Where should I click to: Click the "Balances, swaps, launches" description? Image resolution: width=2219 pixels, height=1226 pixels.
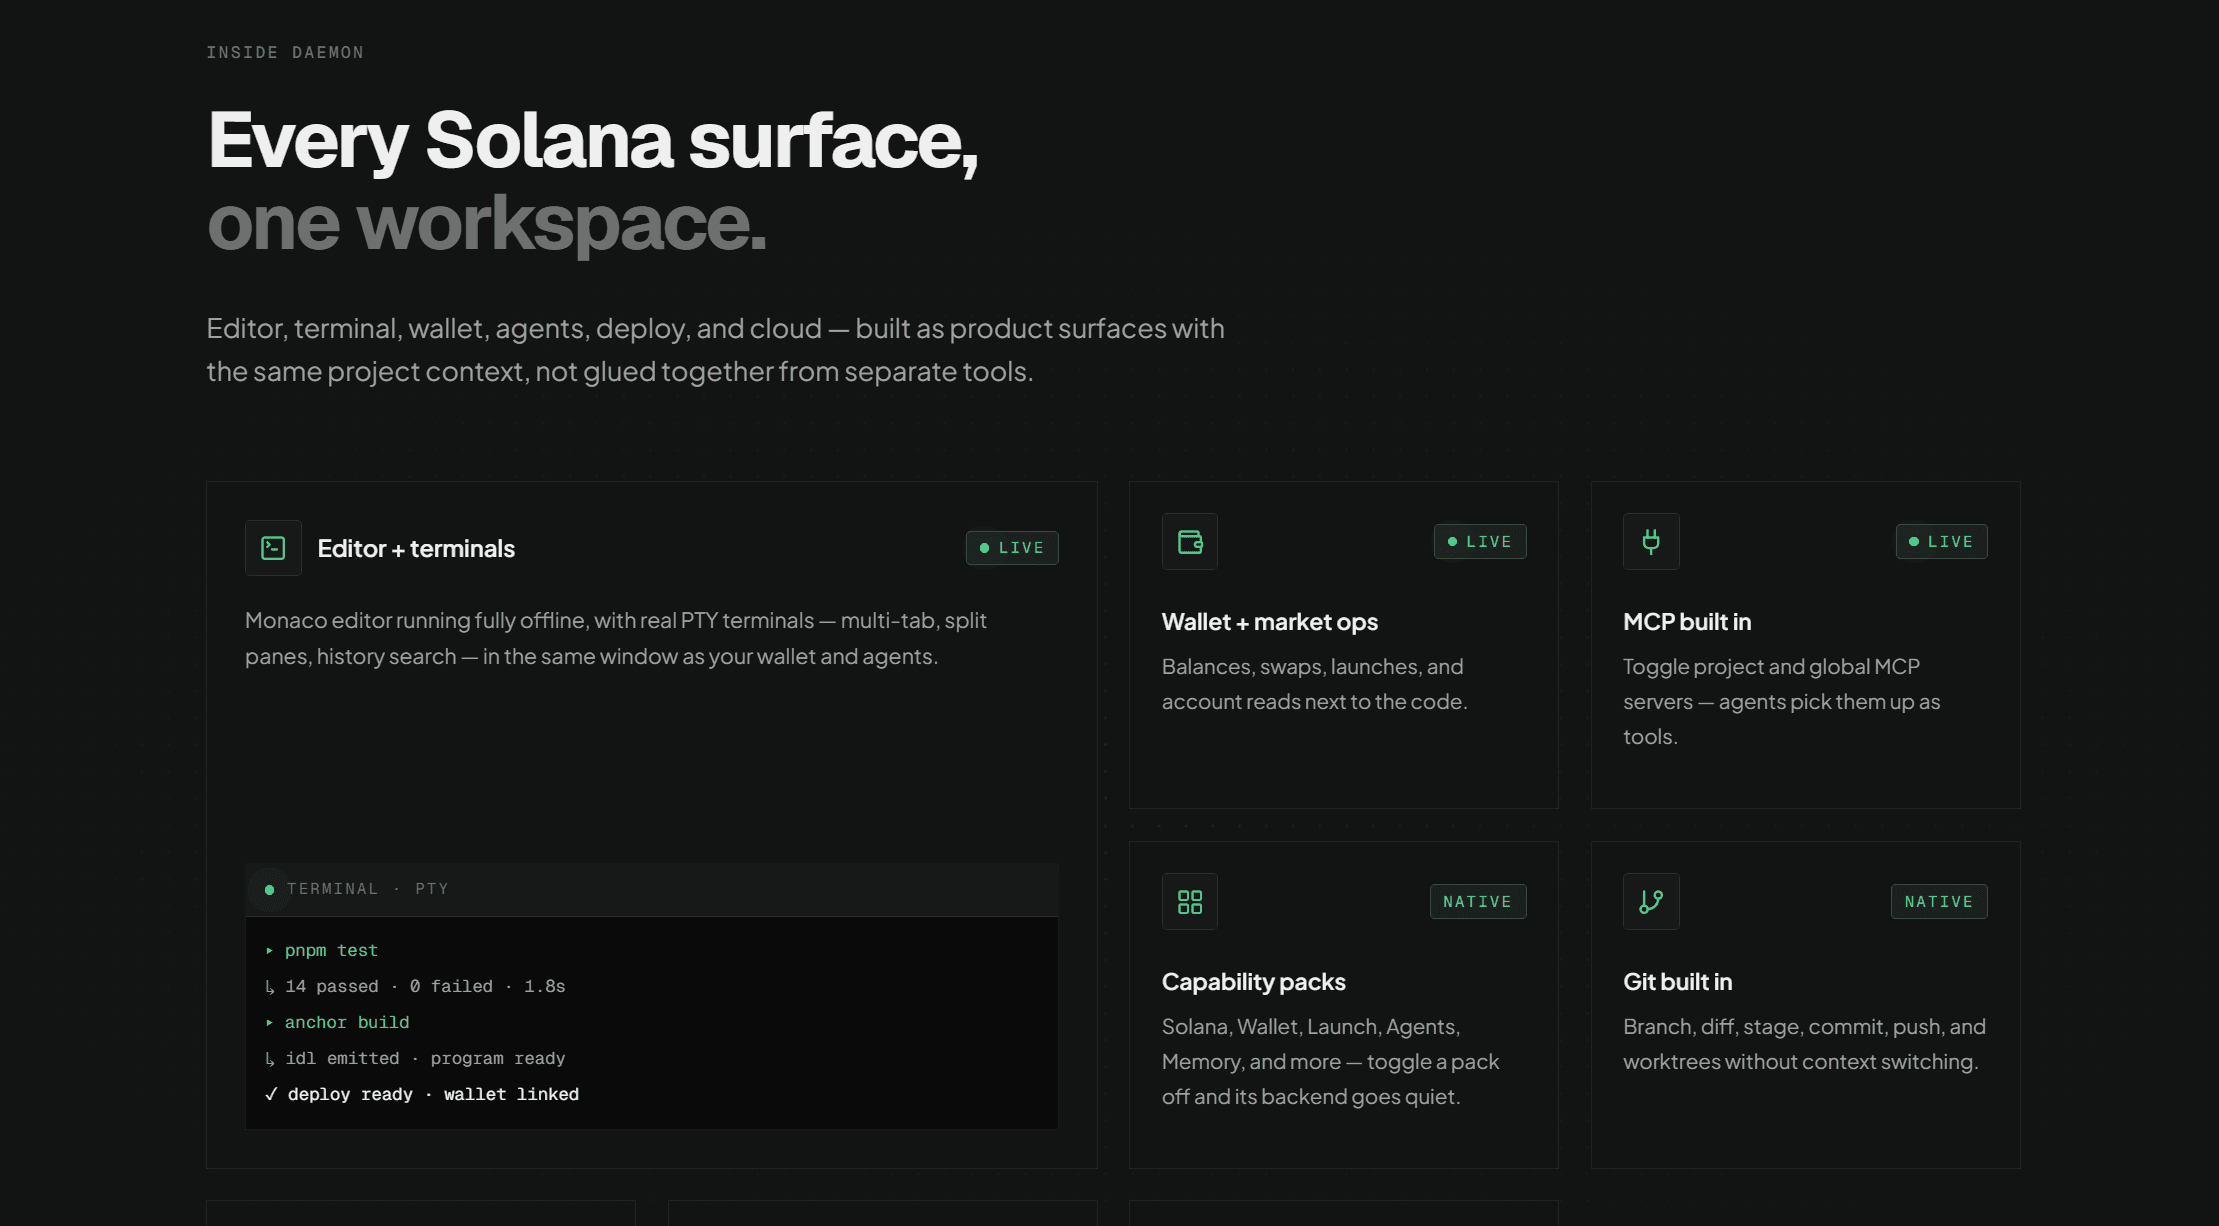coord(1315,684)
